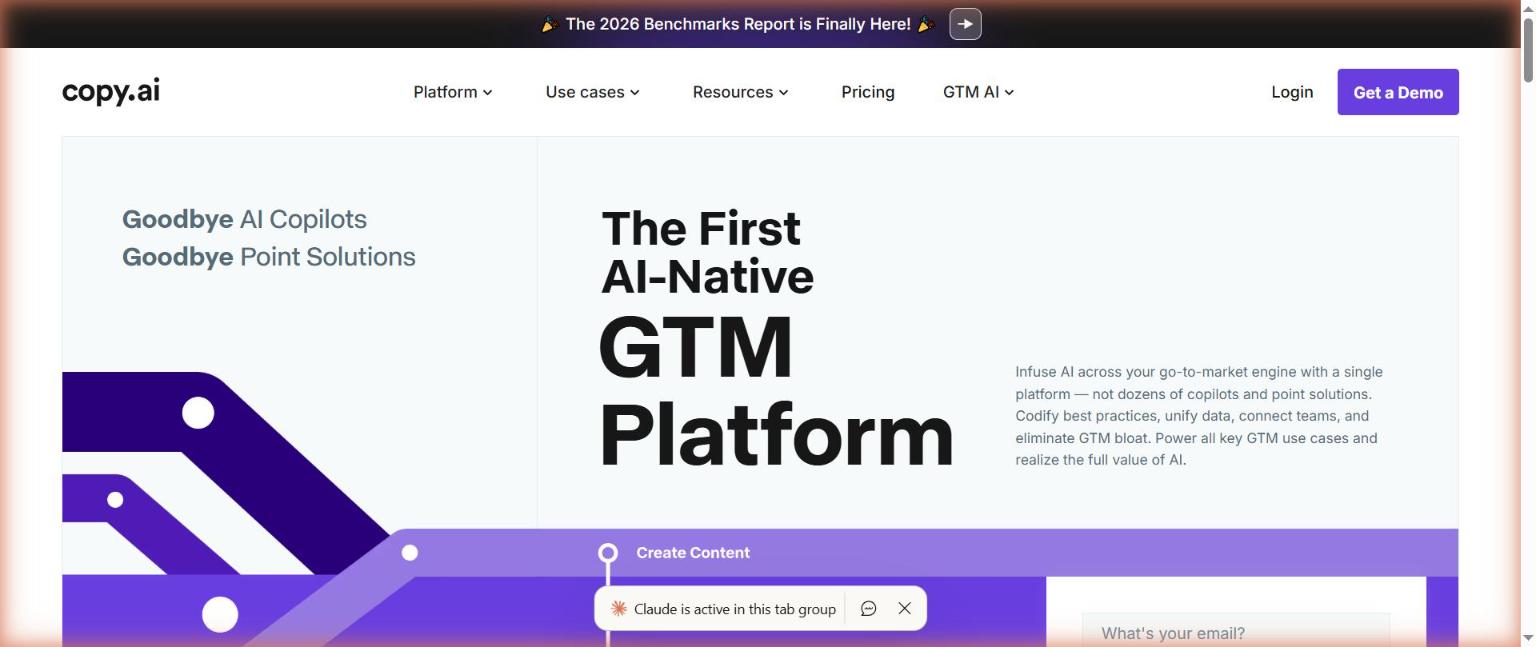Open the chat icon in the Claude bar
This screenshot has width=1536, height=647.
click(x=868, y=608)
